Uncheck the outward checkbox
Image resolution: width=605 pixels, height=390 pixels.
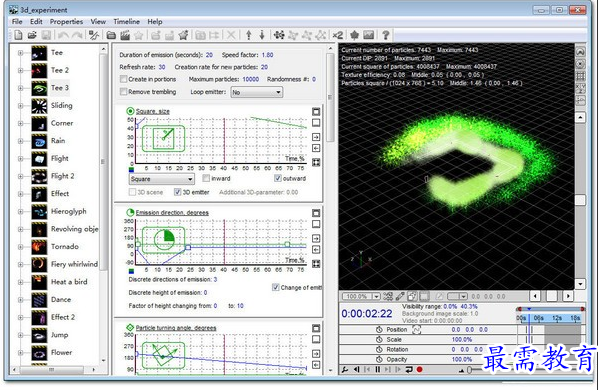[x=277, y=178]
